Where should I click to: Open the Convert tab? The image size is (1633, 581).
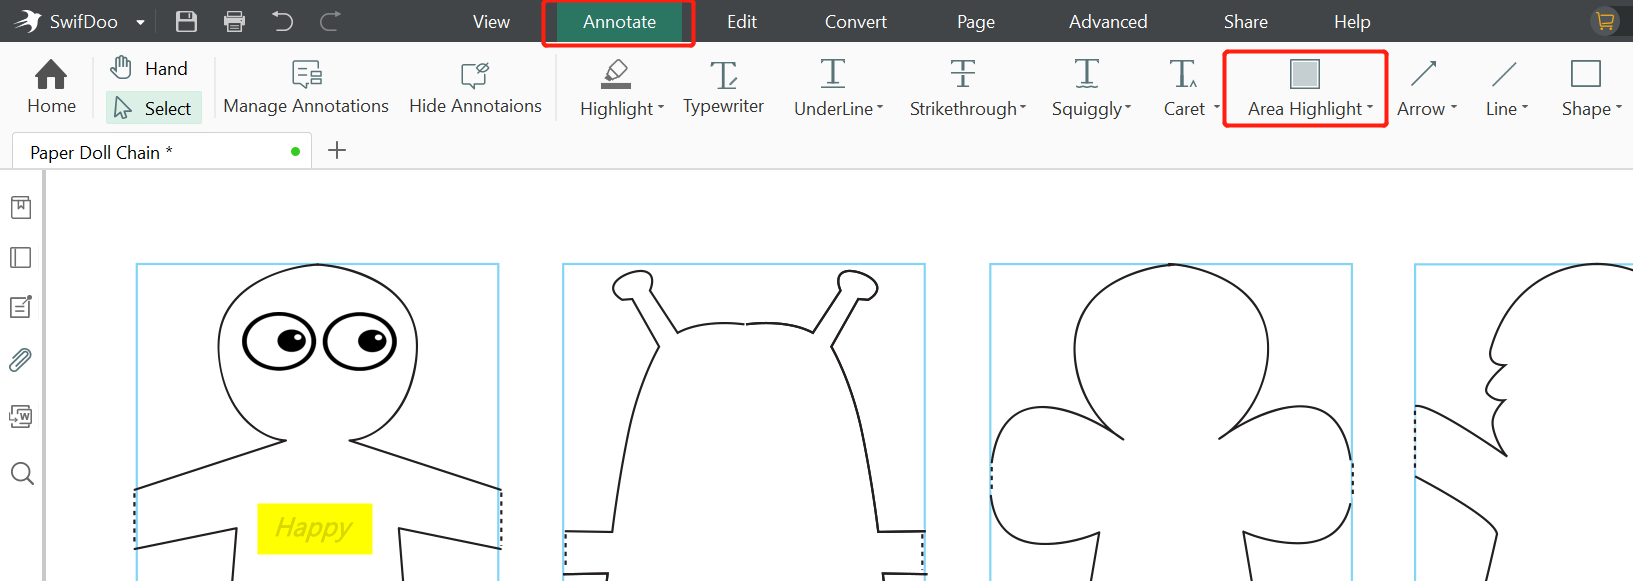(855, 21)
